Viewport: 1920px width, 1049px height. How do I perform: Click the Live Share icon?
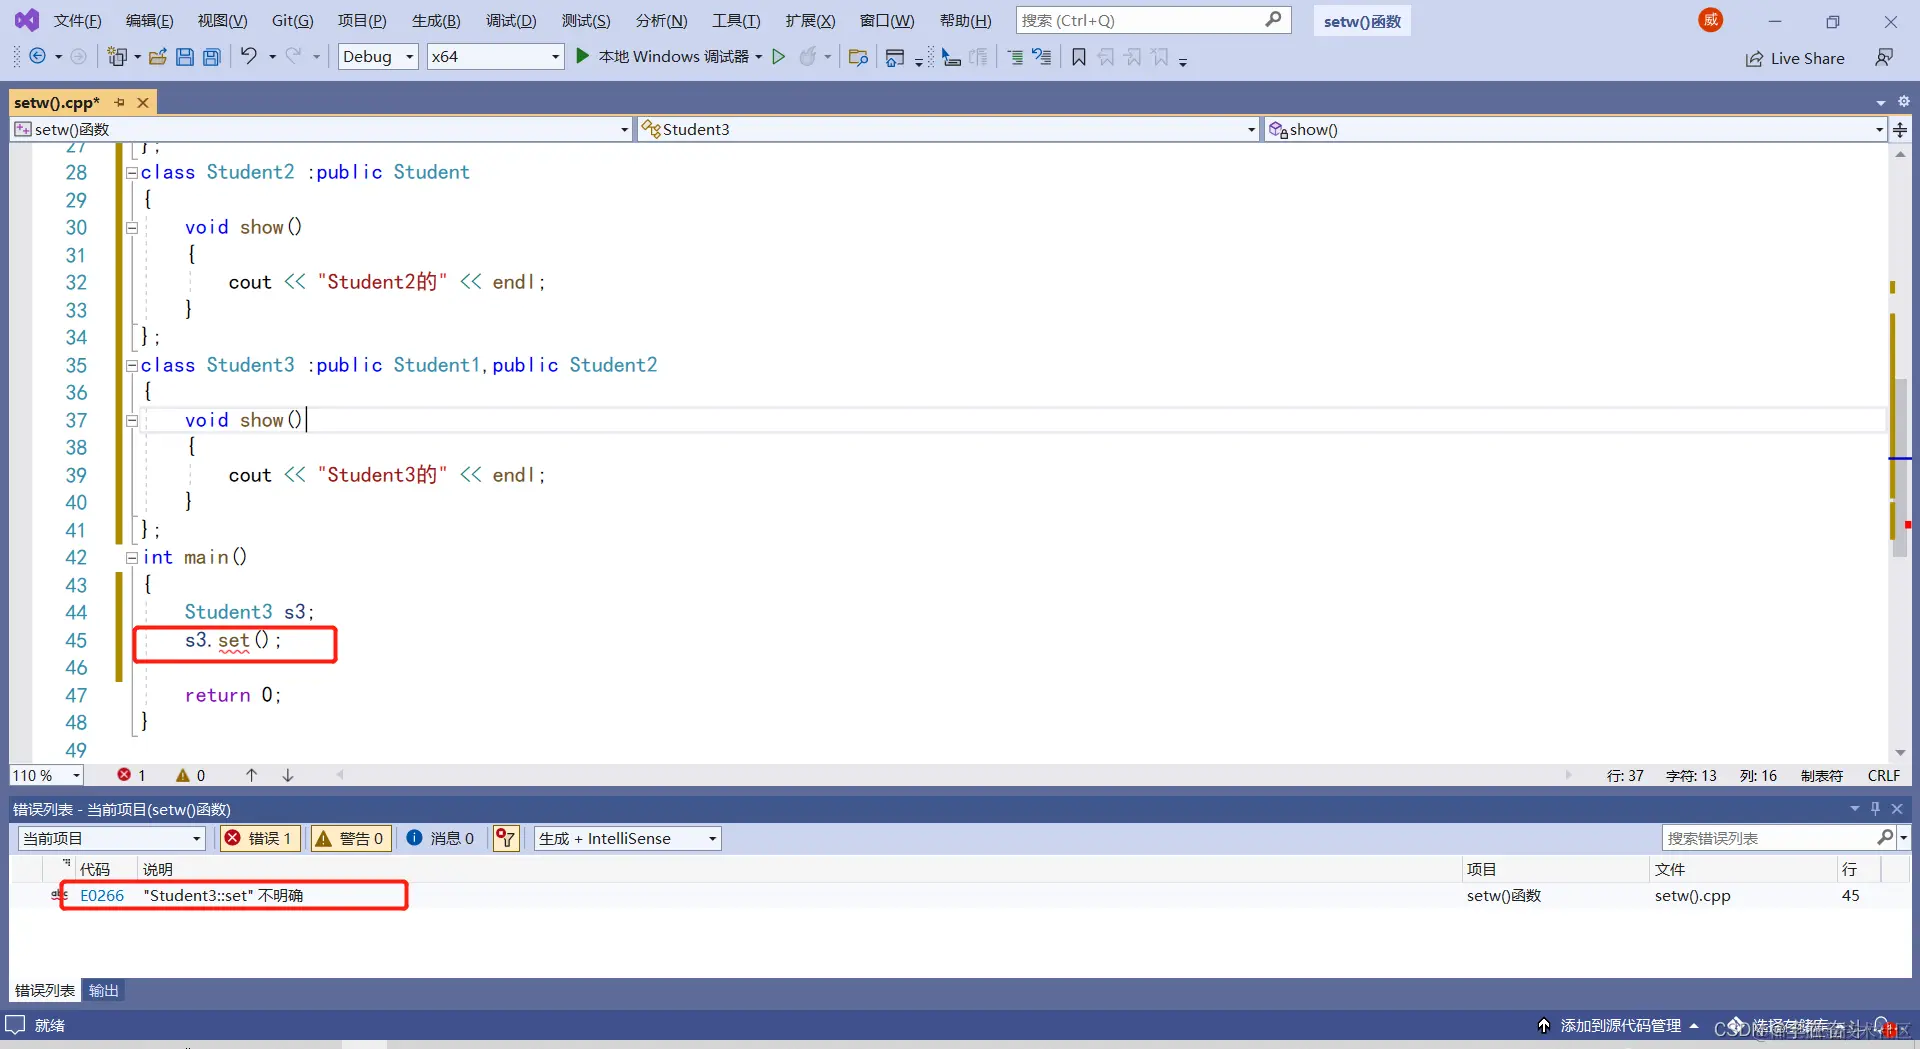click(x=1754, y=59)
